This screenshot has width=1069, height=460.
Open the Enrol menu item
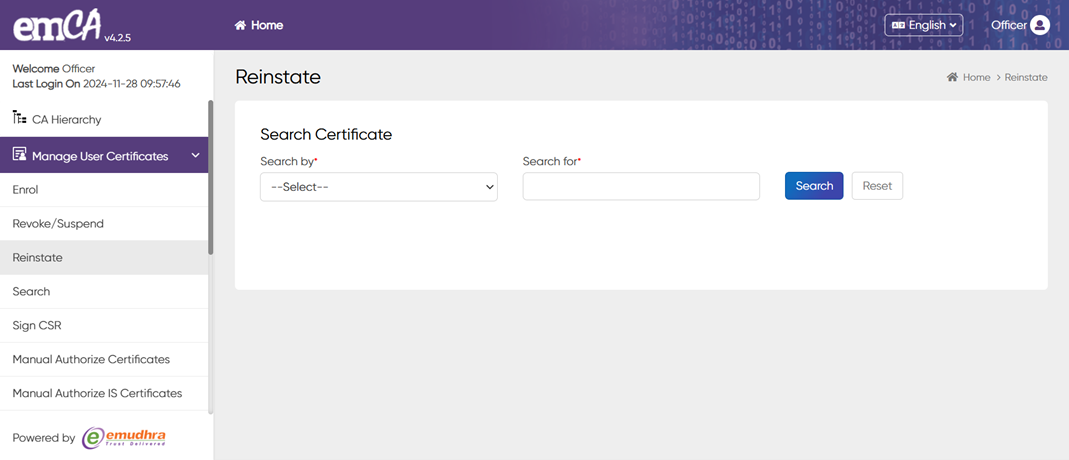[x=25, y=190]
